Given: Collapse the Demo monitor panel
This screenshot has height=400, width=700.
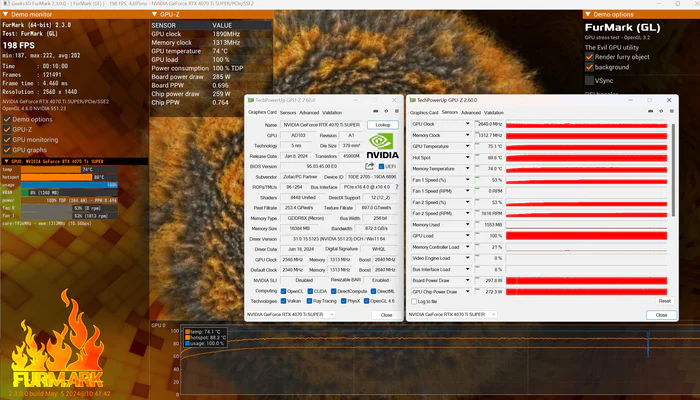Looking at the screenshot, I should [5, 14].
